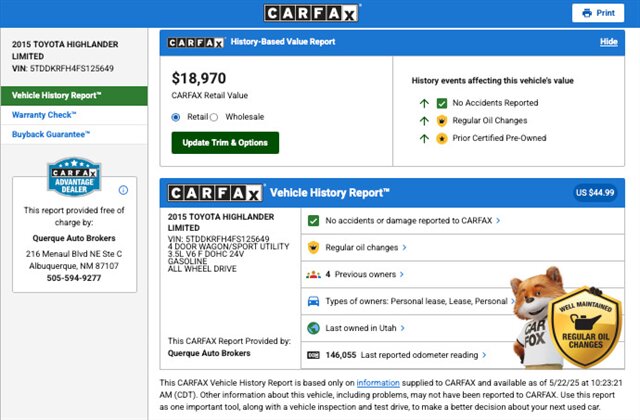
Task: Click up arrow next to No Accidents Reported
Action: [424, 103]
